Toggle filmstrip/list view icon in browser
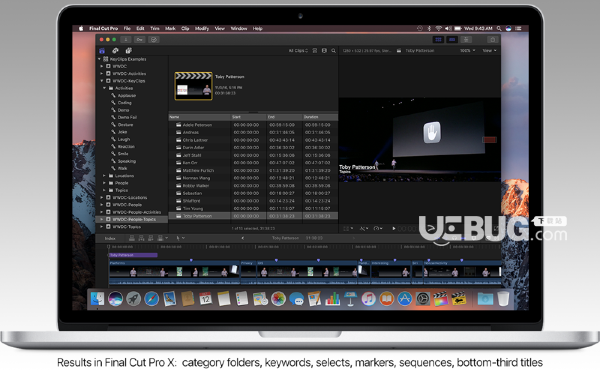600x375 pixels. (x=324, y=51)
